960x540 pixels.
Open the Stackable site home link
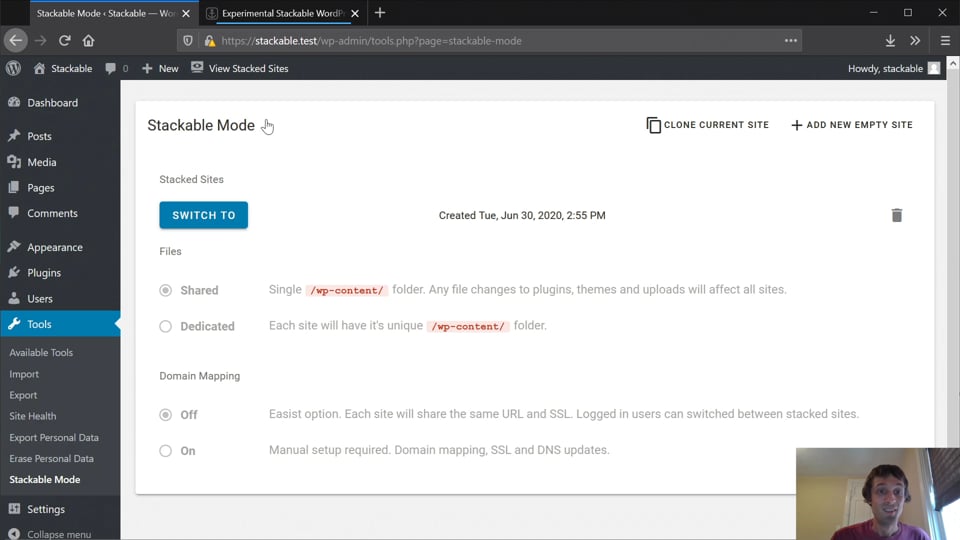click(x=62, y=69)
